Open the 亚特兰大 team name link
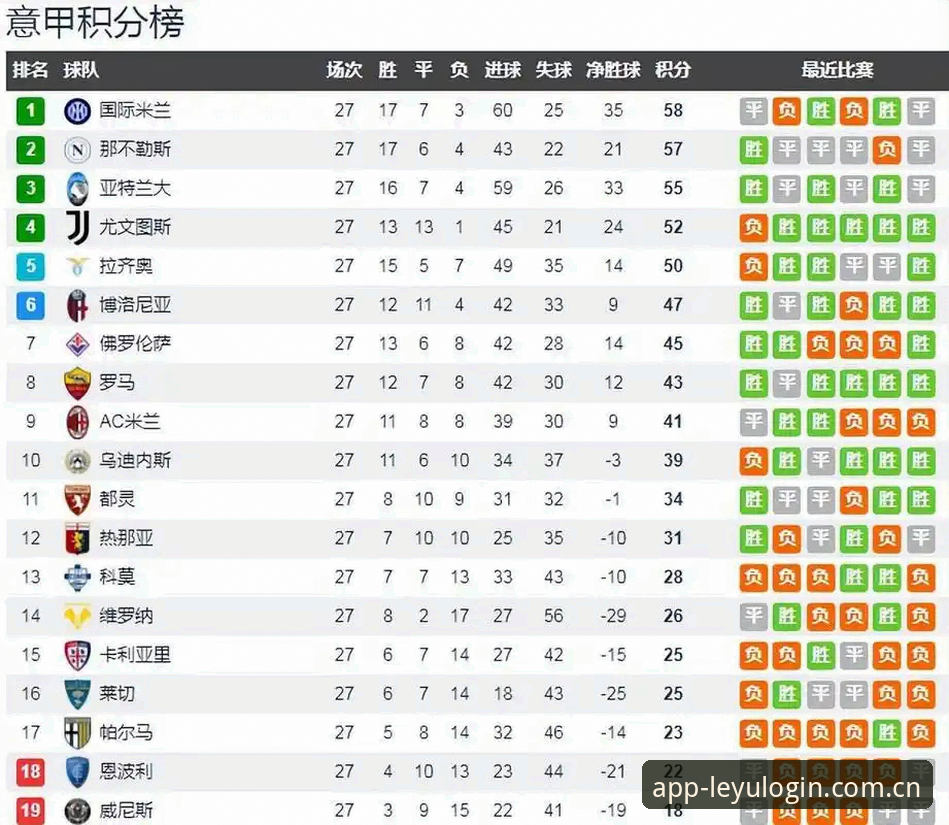The width and height of the screenshot is (949, 825). click(135, 188)
